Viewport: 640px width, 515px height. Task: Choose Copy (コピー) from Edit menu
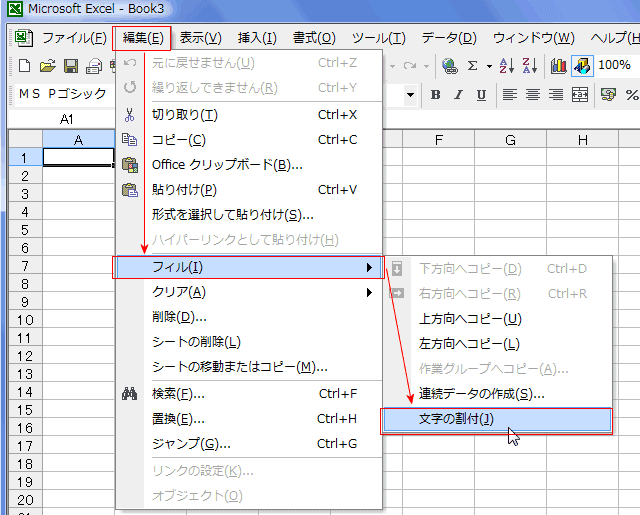point(249,140)
